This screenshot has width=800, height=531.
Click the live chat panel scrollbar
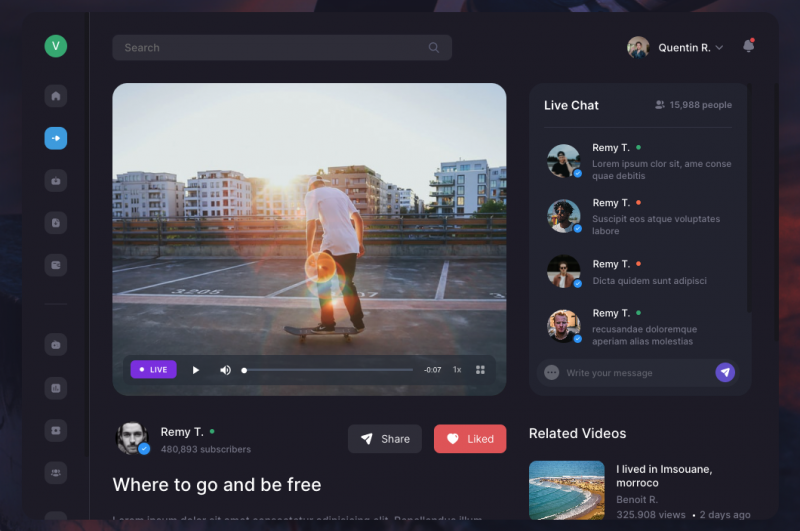tap(749, 199)
